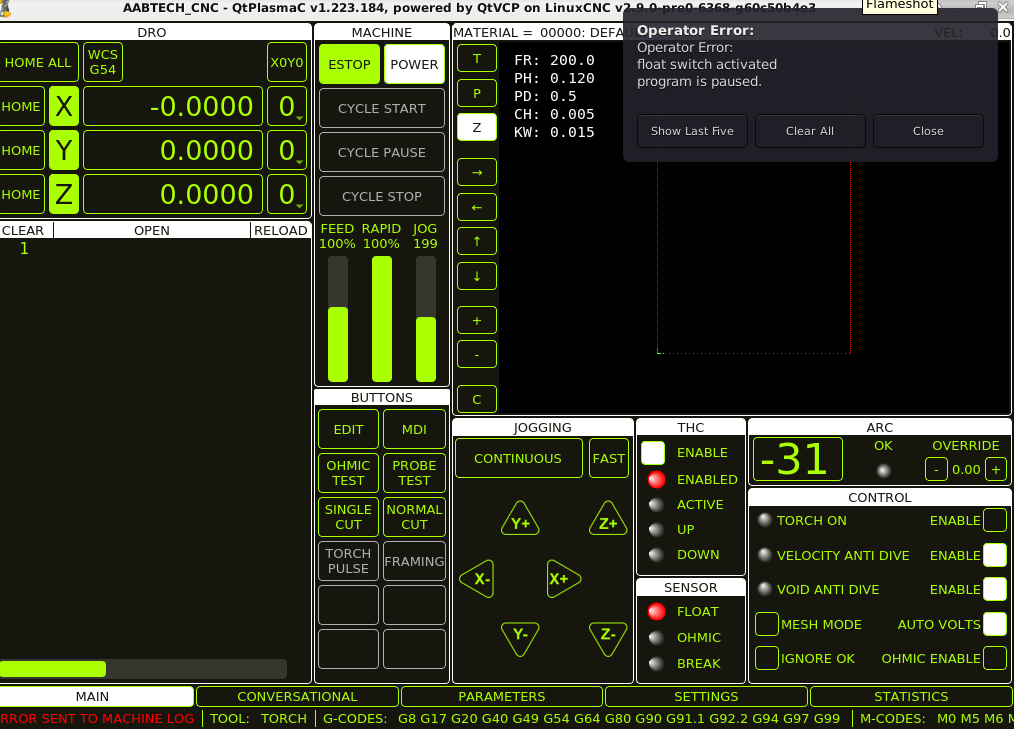Viewport: 1014px width, 729px height.
Task: Increase arc override with plus button
Action: tap(996, 470)
